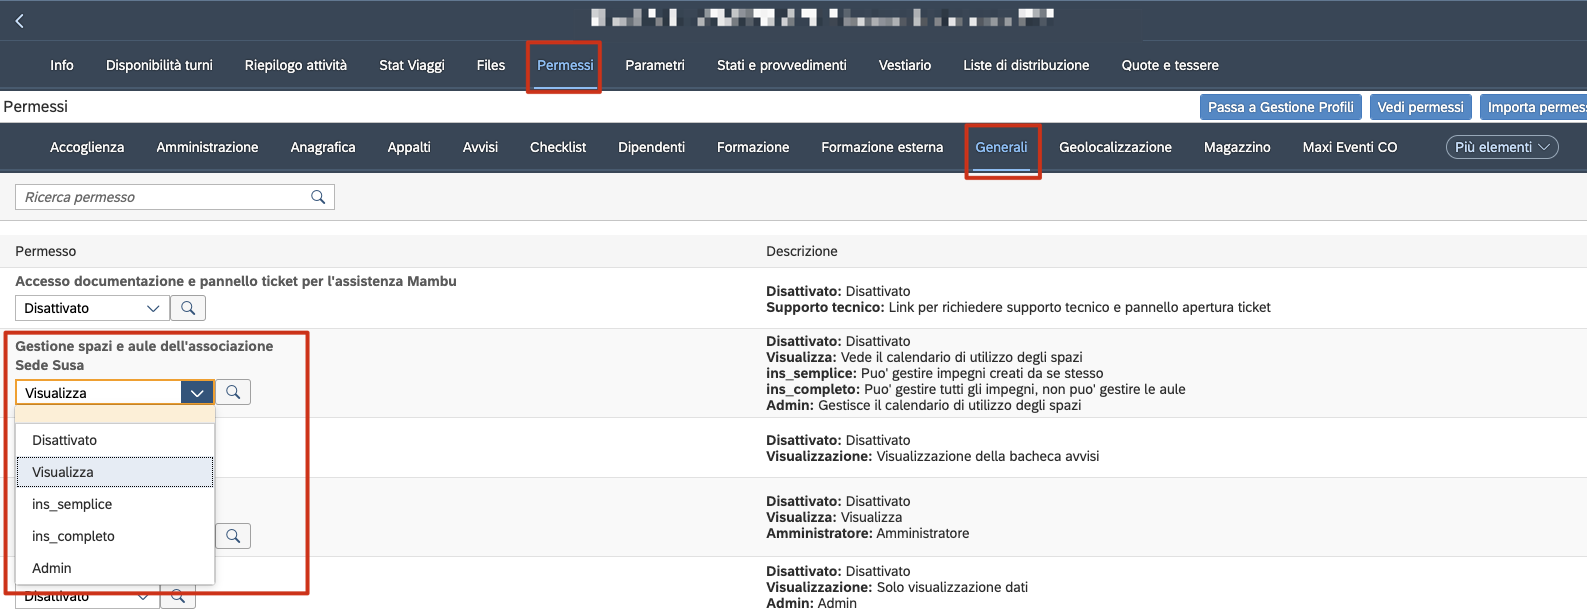This screenshot has width=1587, height=616.
Task: Switch to Anagrafica permission category
Action: 323,147
